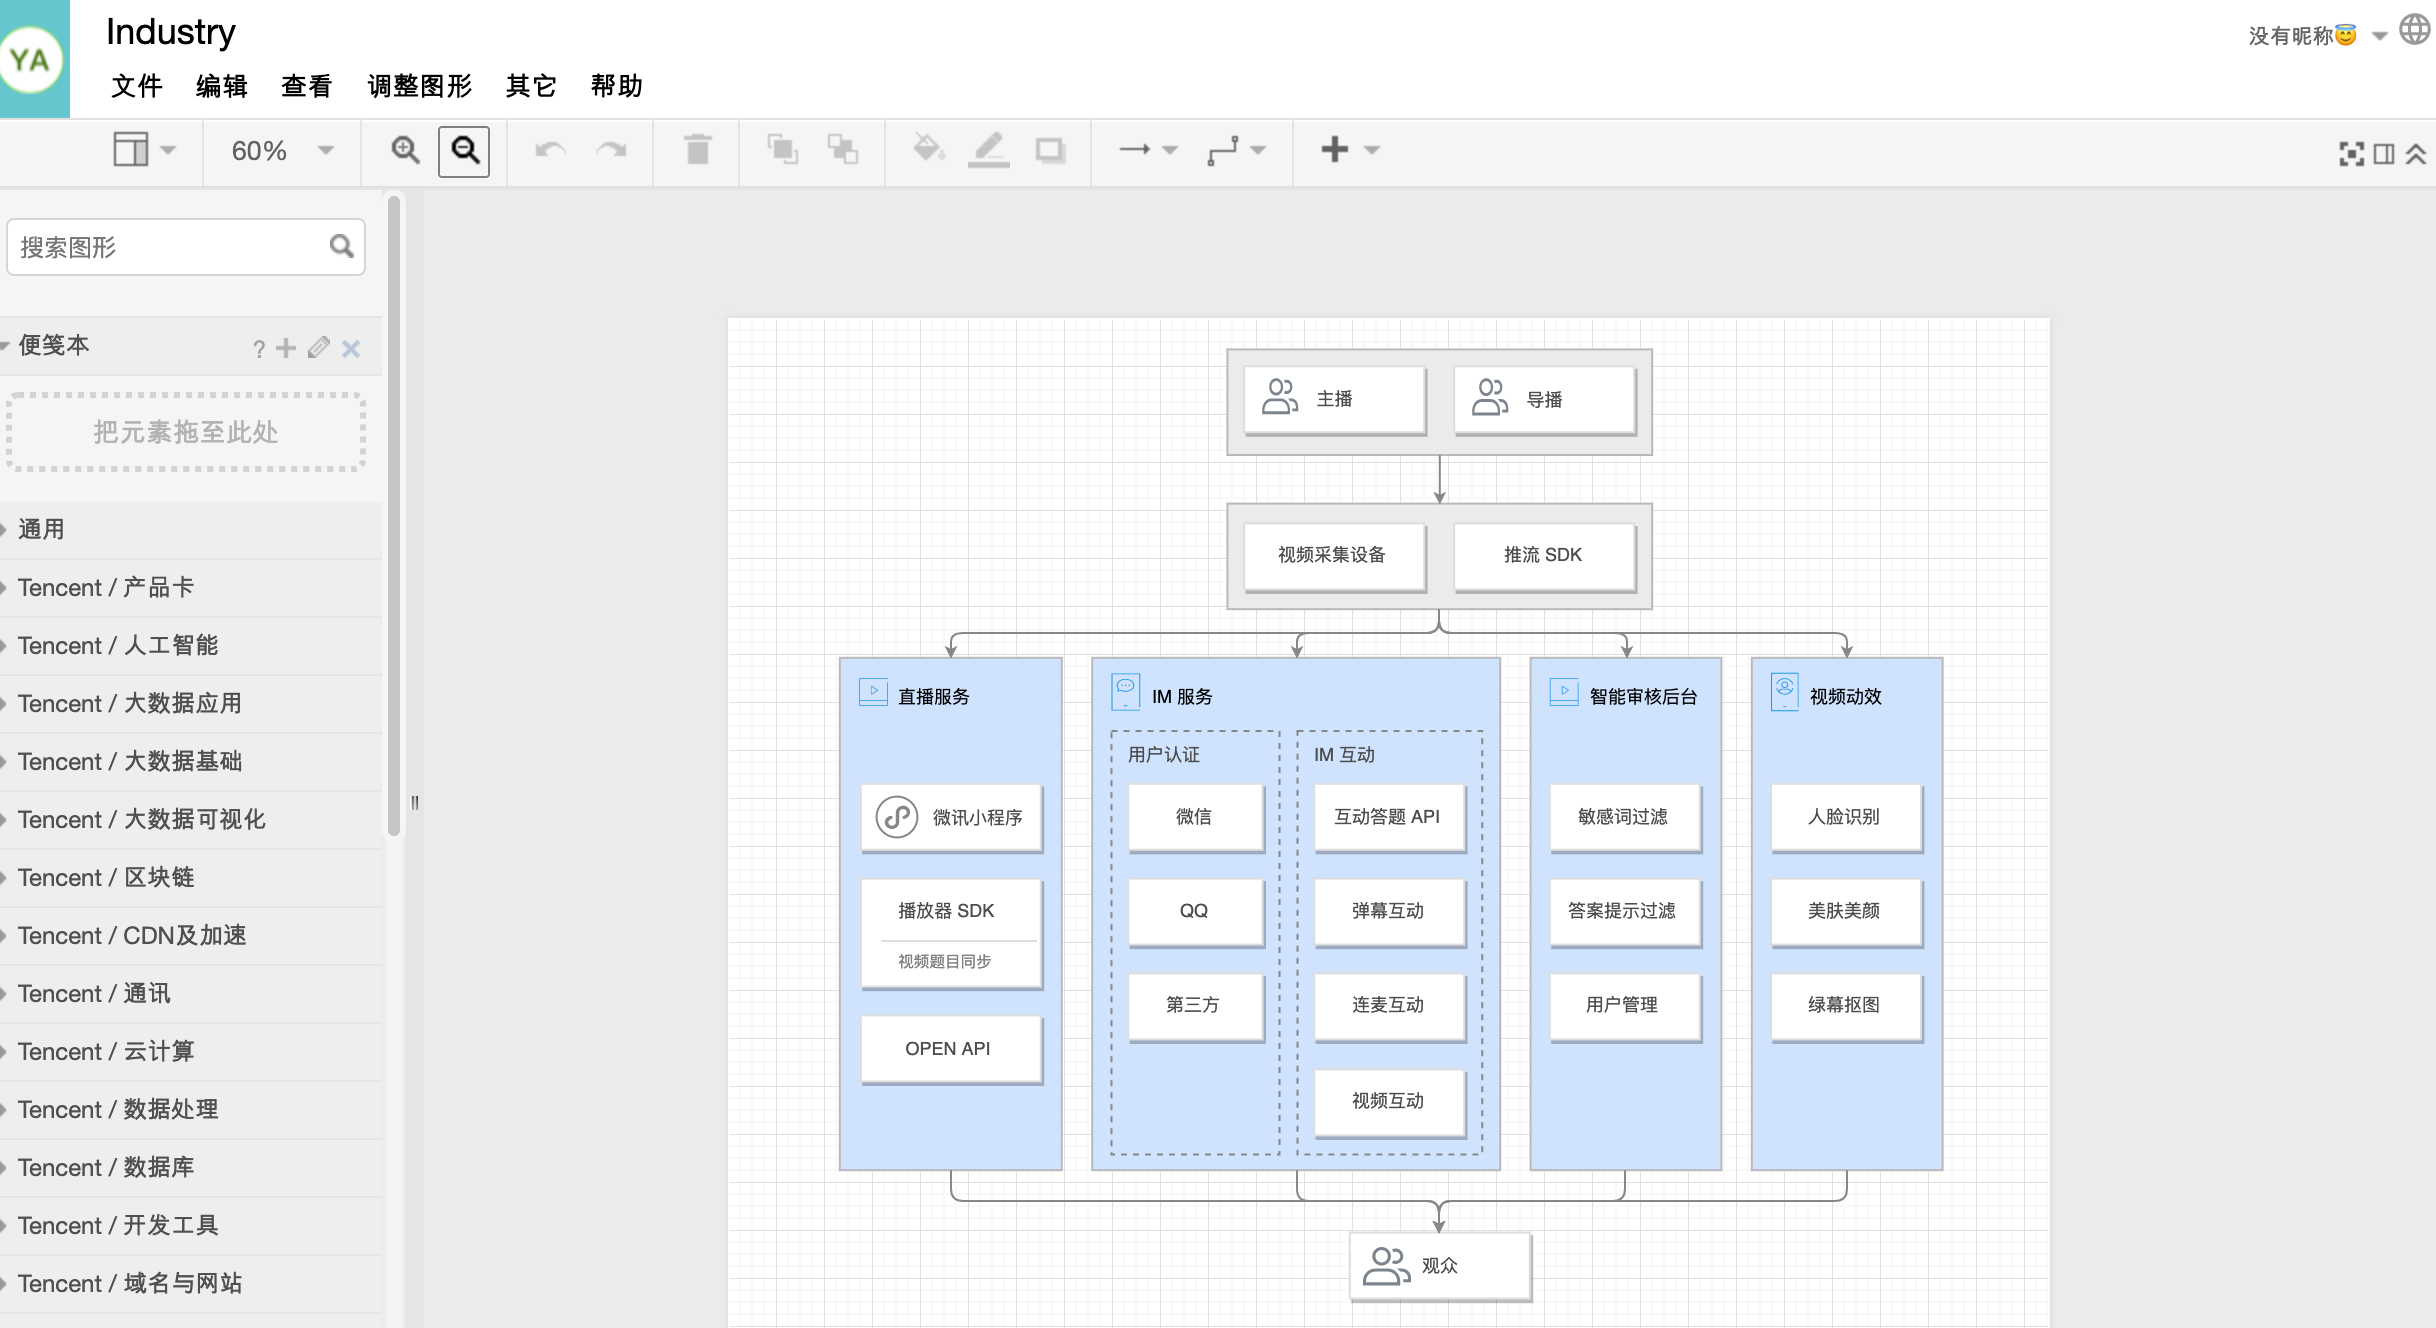Expand Tencent / CDN及加速 category
Image resolution: width=2436 pixels, height=1328 pixels.
[x=190, y=935]
